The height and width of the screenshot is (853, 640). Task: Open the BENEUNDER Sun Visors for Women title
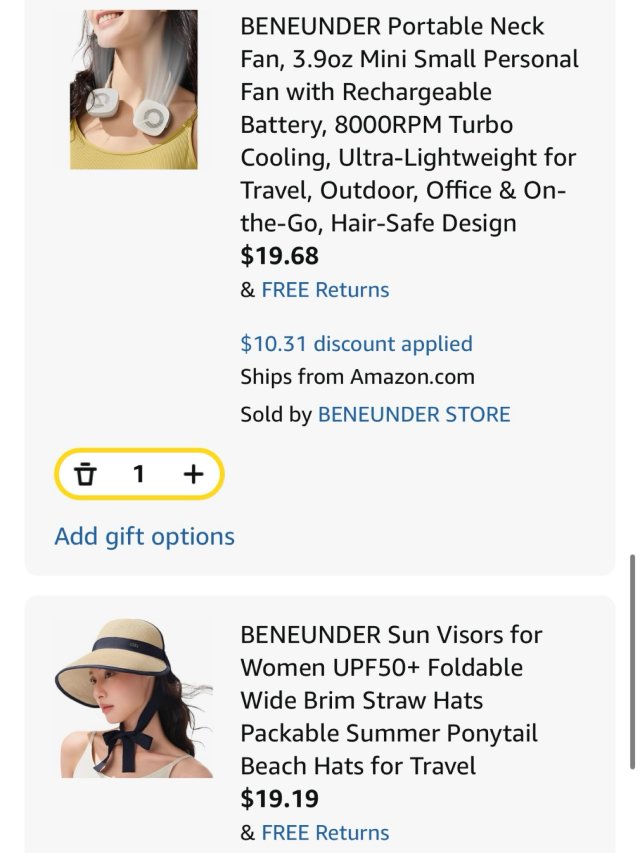click(x=391, y=700)
